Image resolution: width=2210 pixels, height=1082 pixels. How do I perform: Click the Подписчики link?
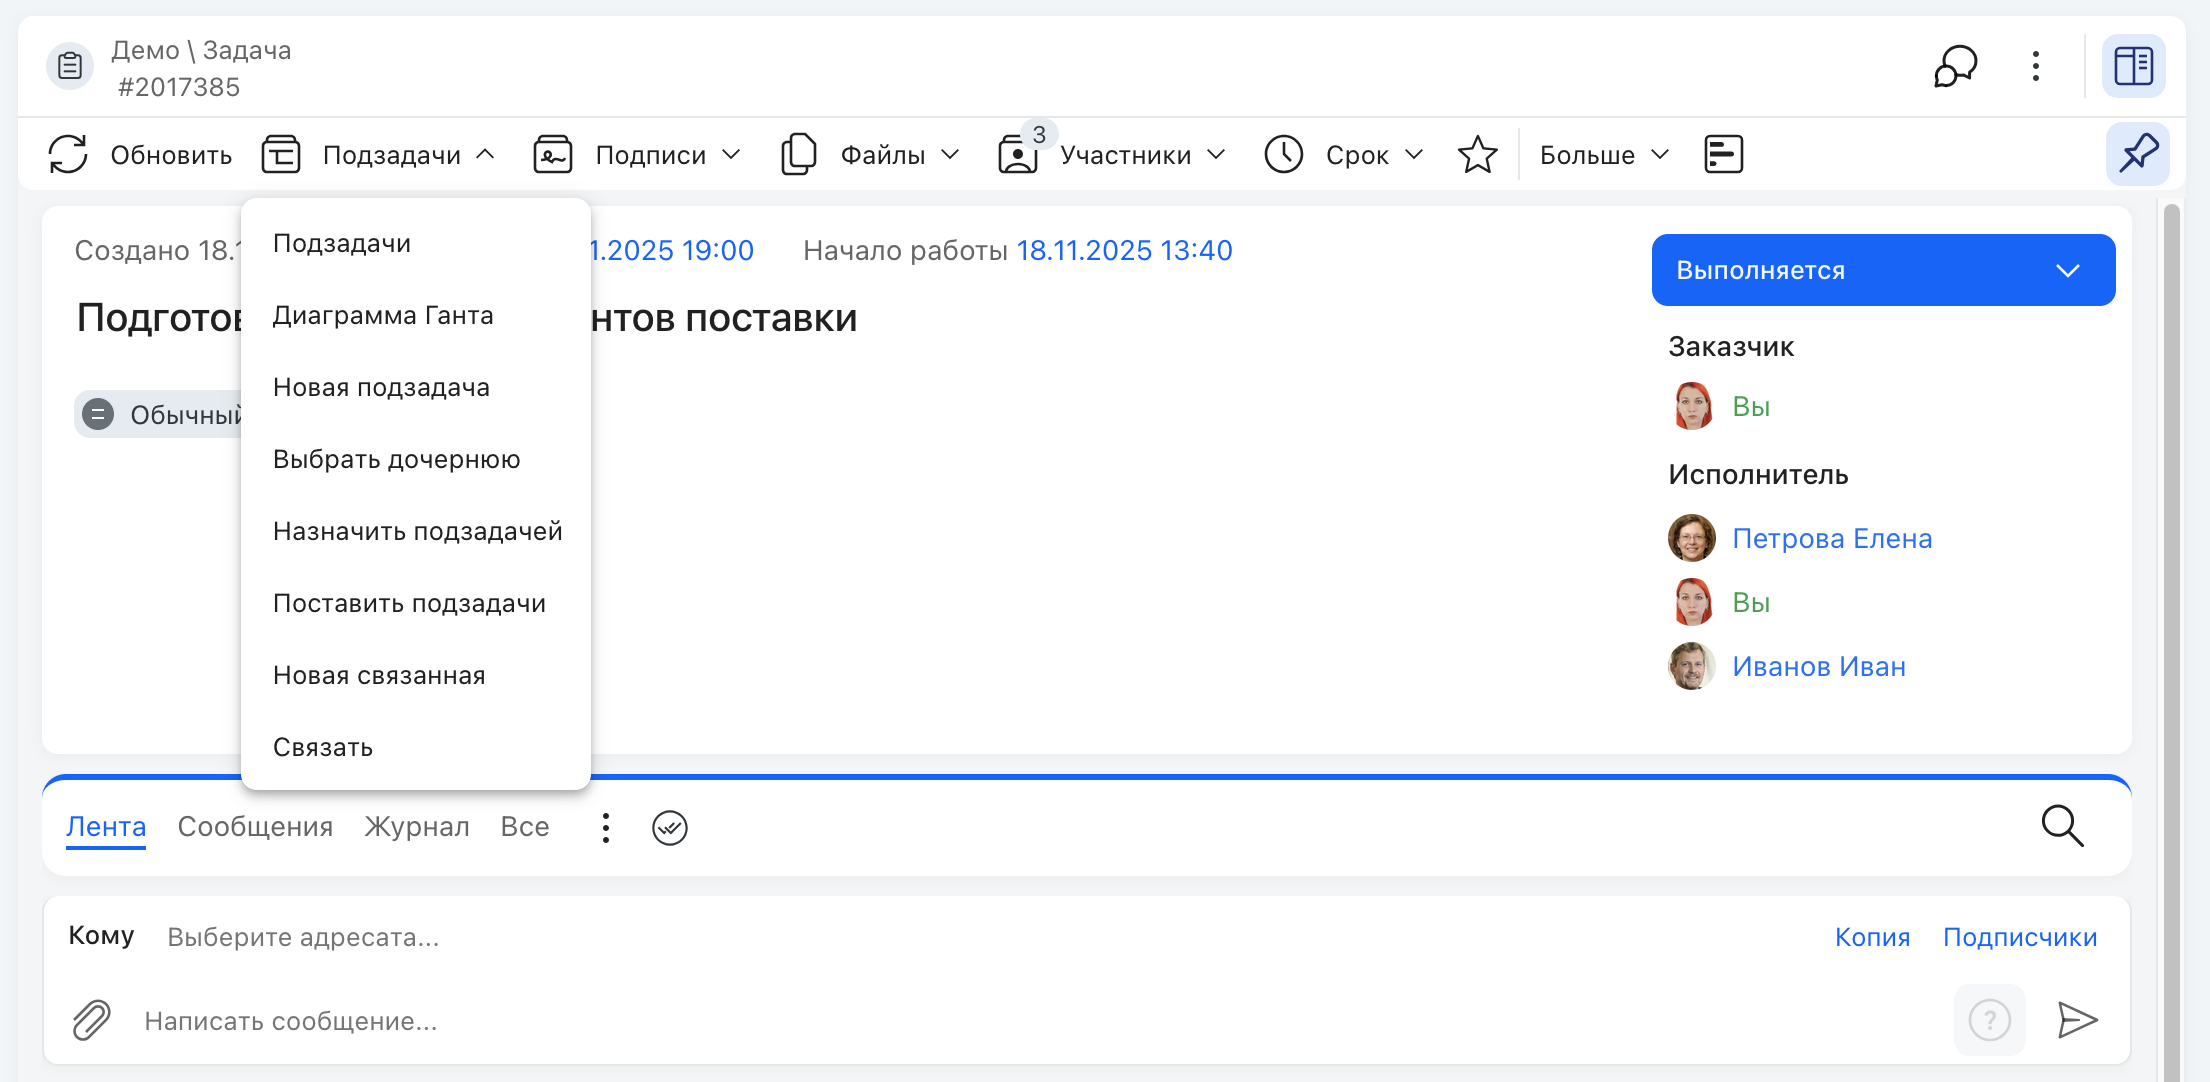tap(2019, 937)
